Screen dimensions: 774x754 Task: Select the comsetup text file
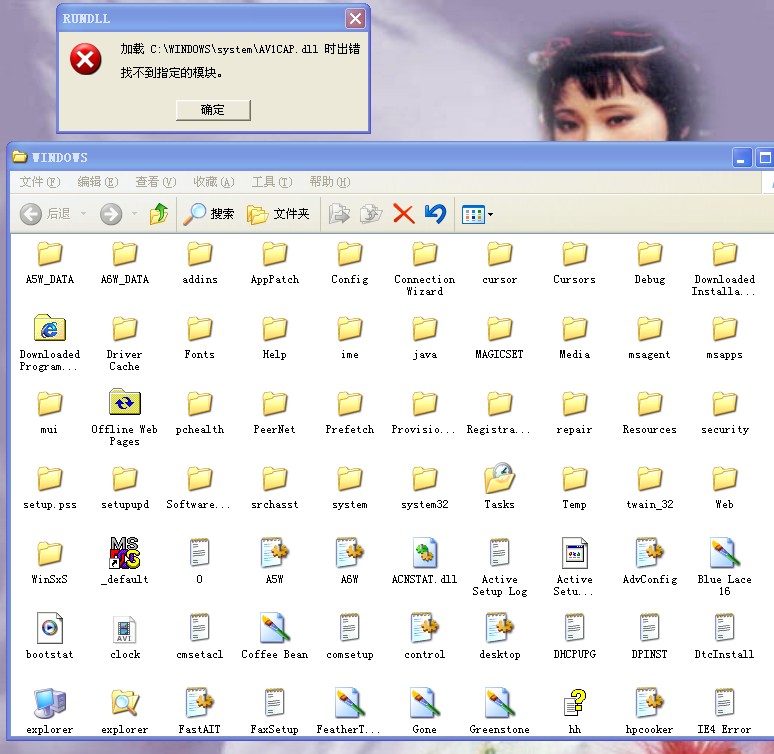(349, 636)
